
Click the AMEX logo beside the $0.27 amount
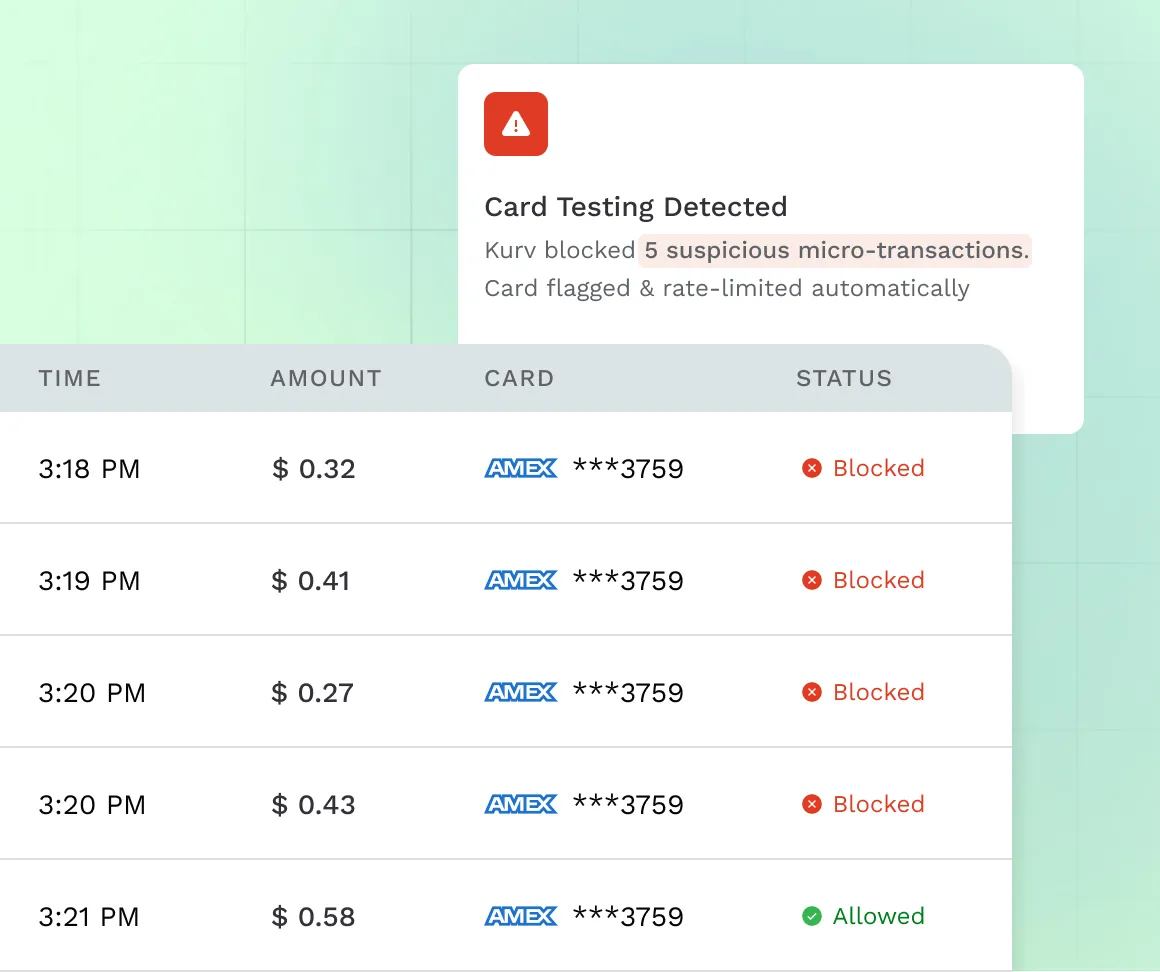coord(521,692)
